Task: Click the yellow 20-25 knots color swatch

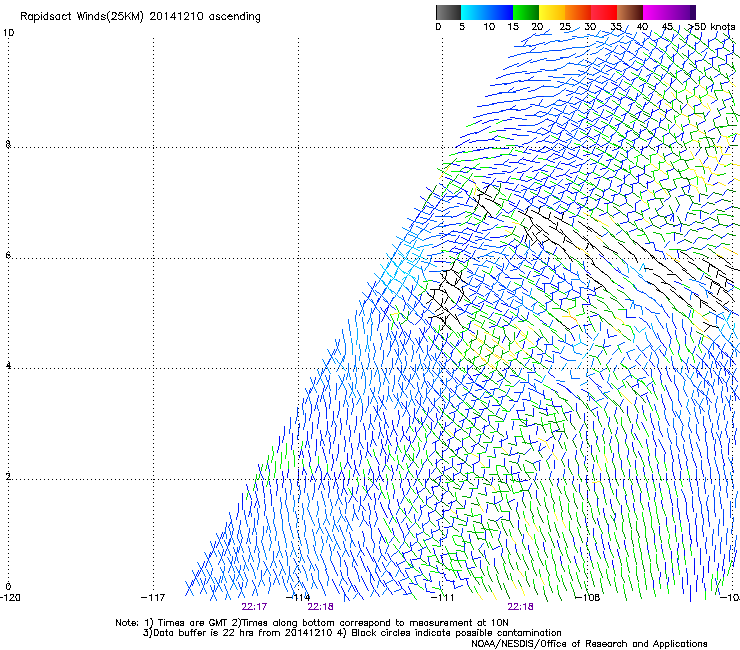Action: (x=552, y=12)
